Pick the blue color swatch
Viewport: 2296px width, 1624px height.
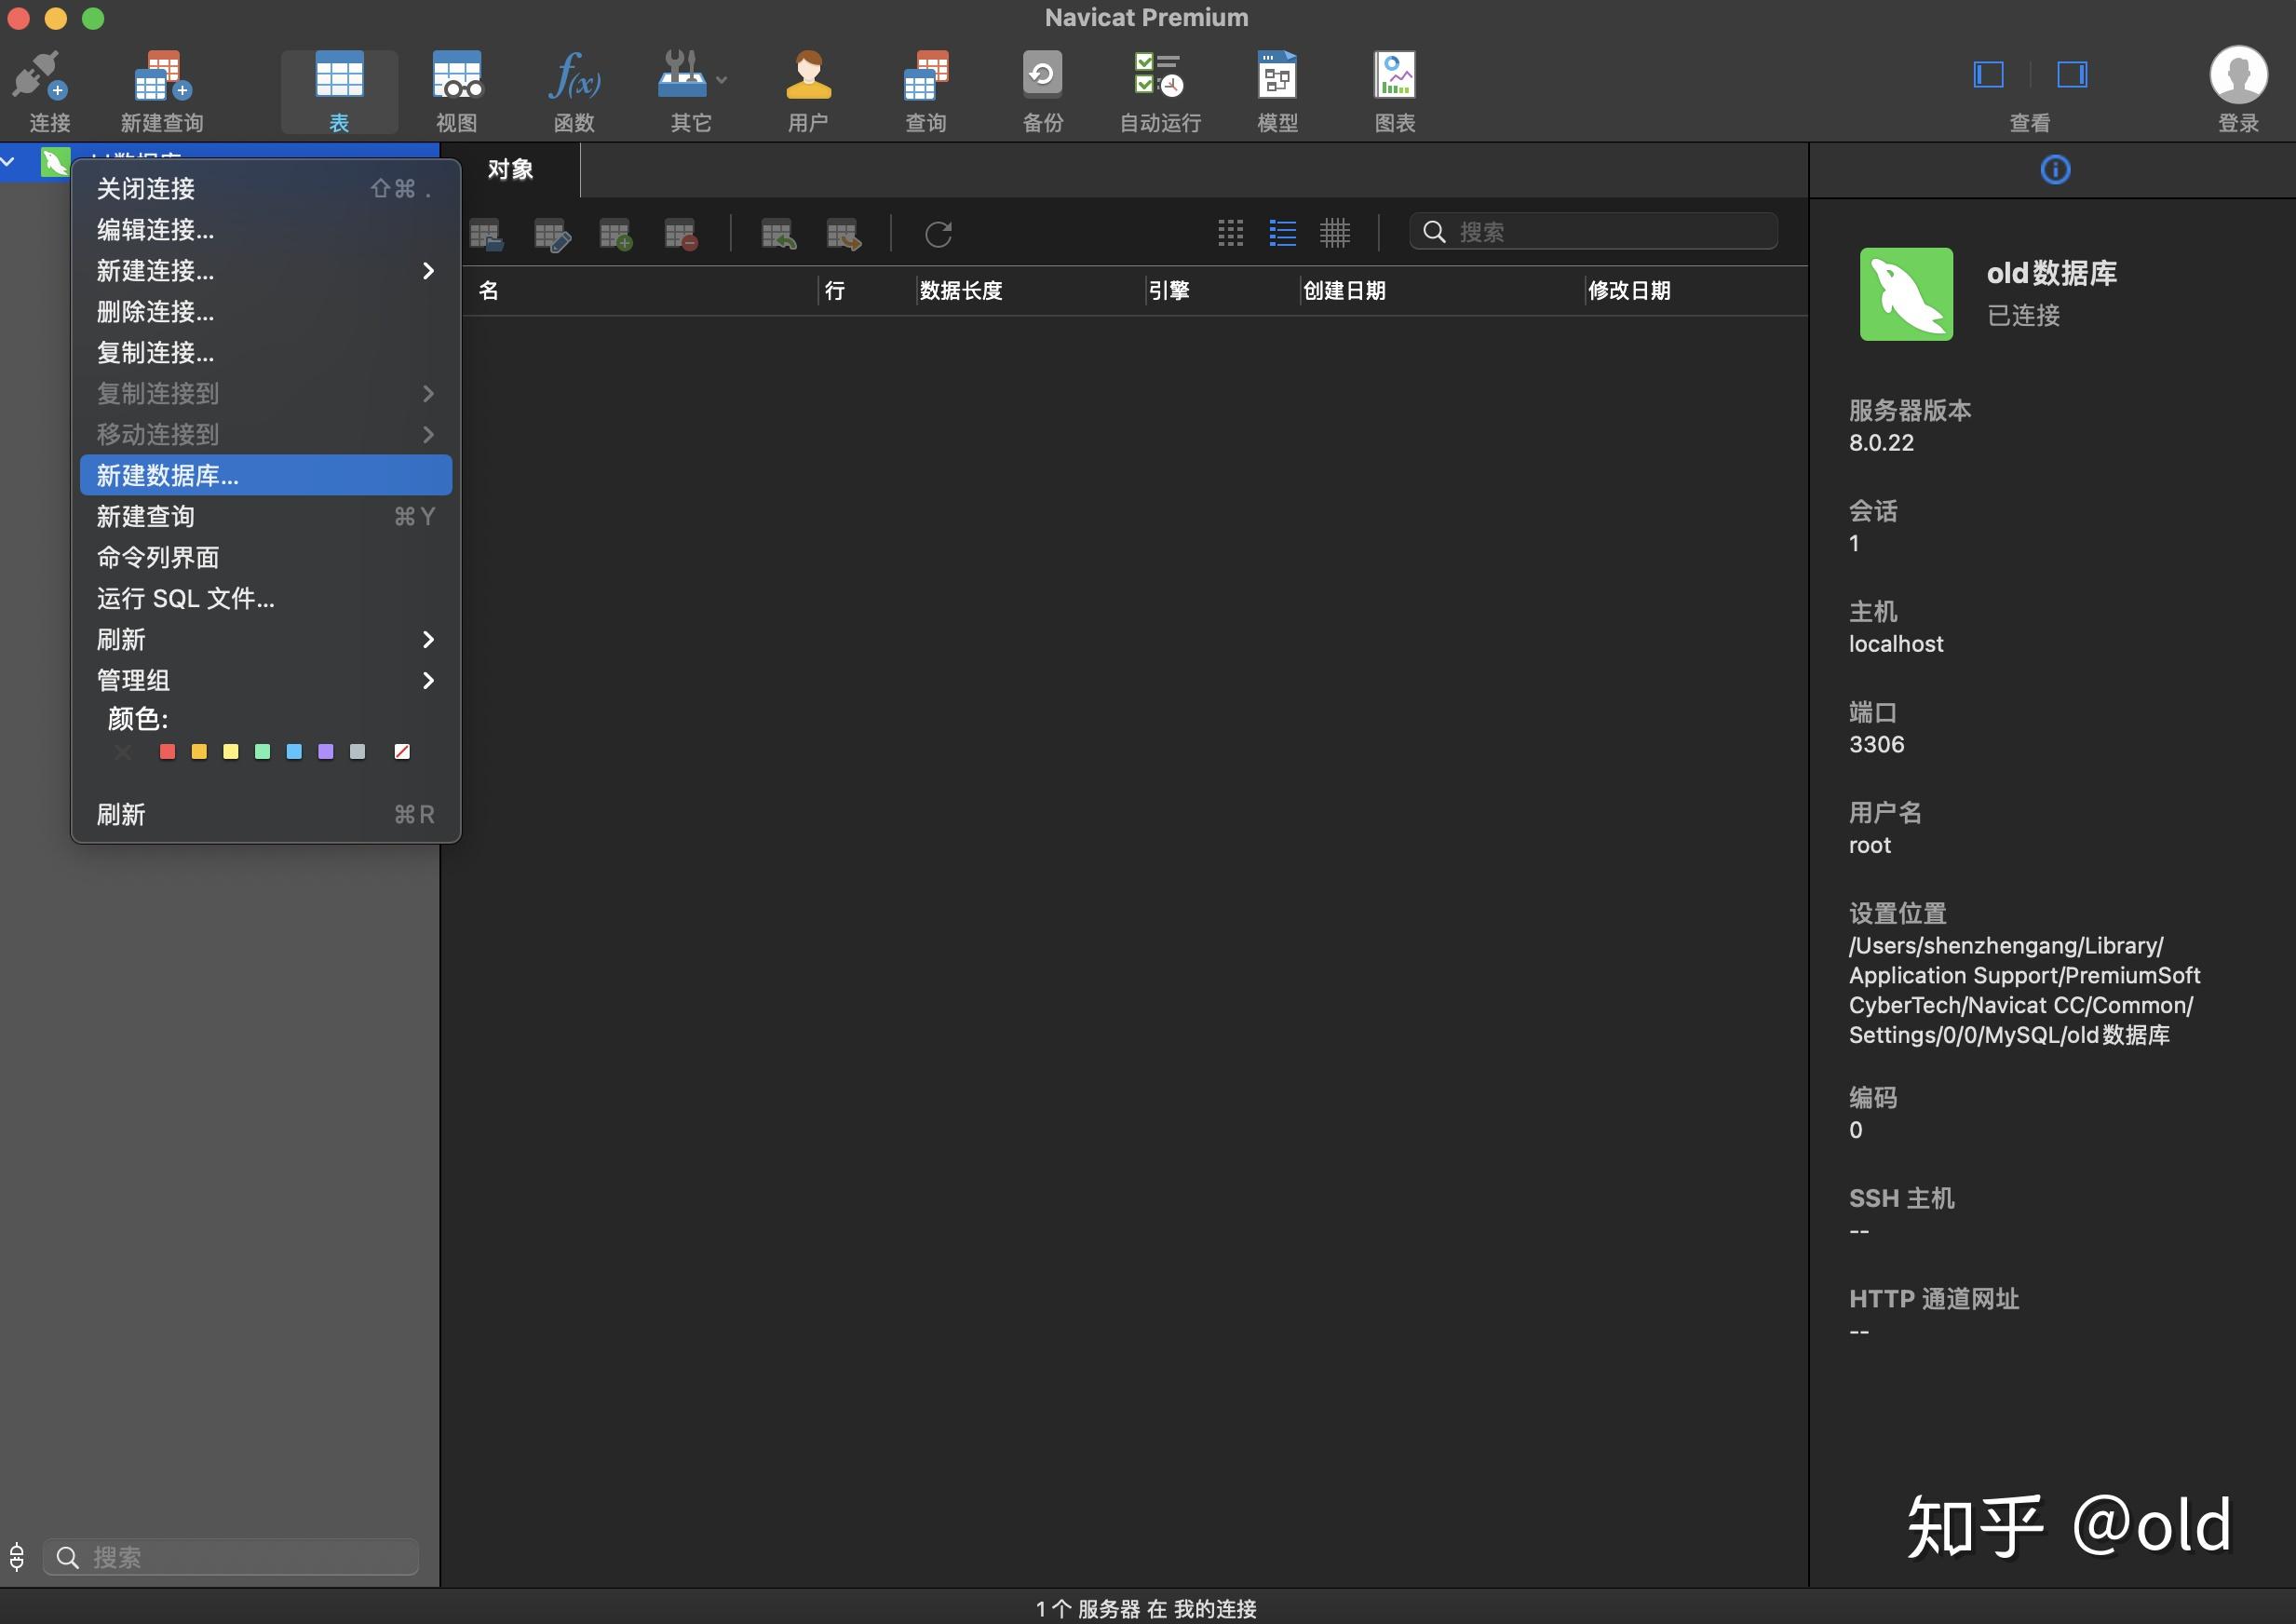(294, 752)
